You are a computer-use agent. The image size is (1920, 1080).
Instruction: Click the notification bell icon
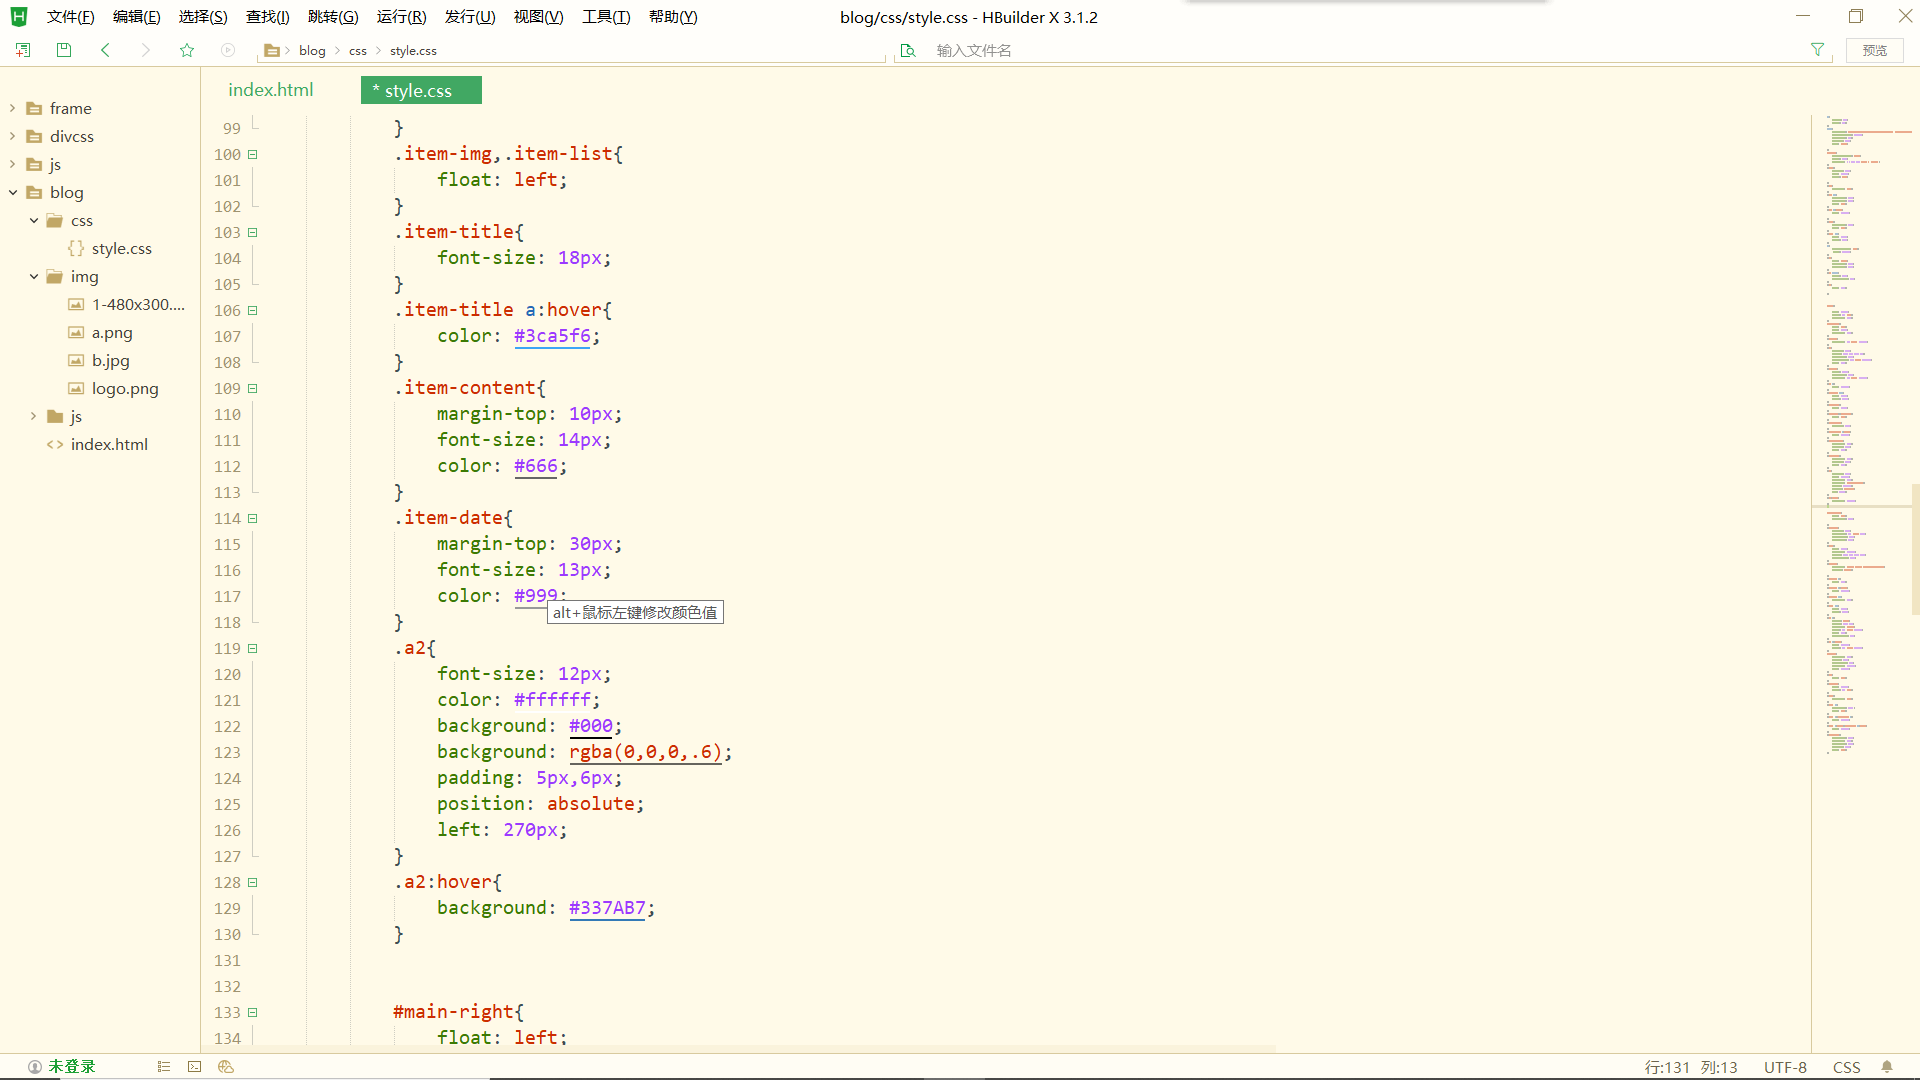(x=1887, y=1067)
